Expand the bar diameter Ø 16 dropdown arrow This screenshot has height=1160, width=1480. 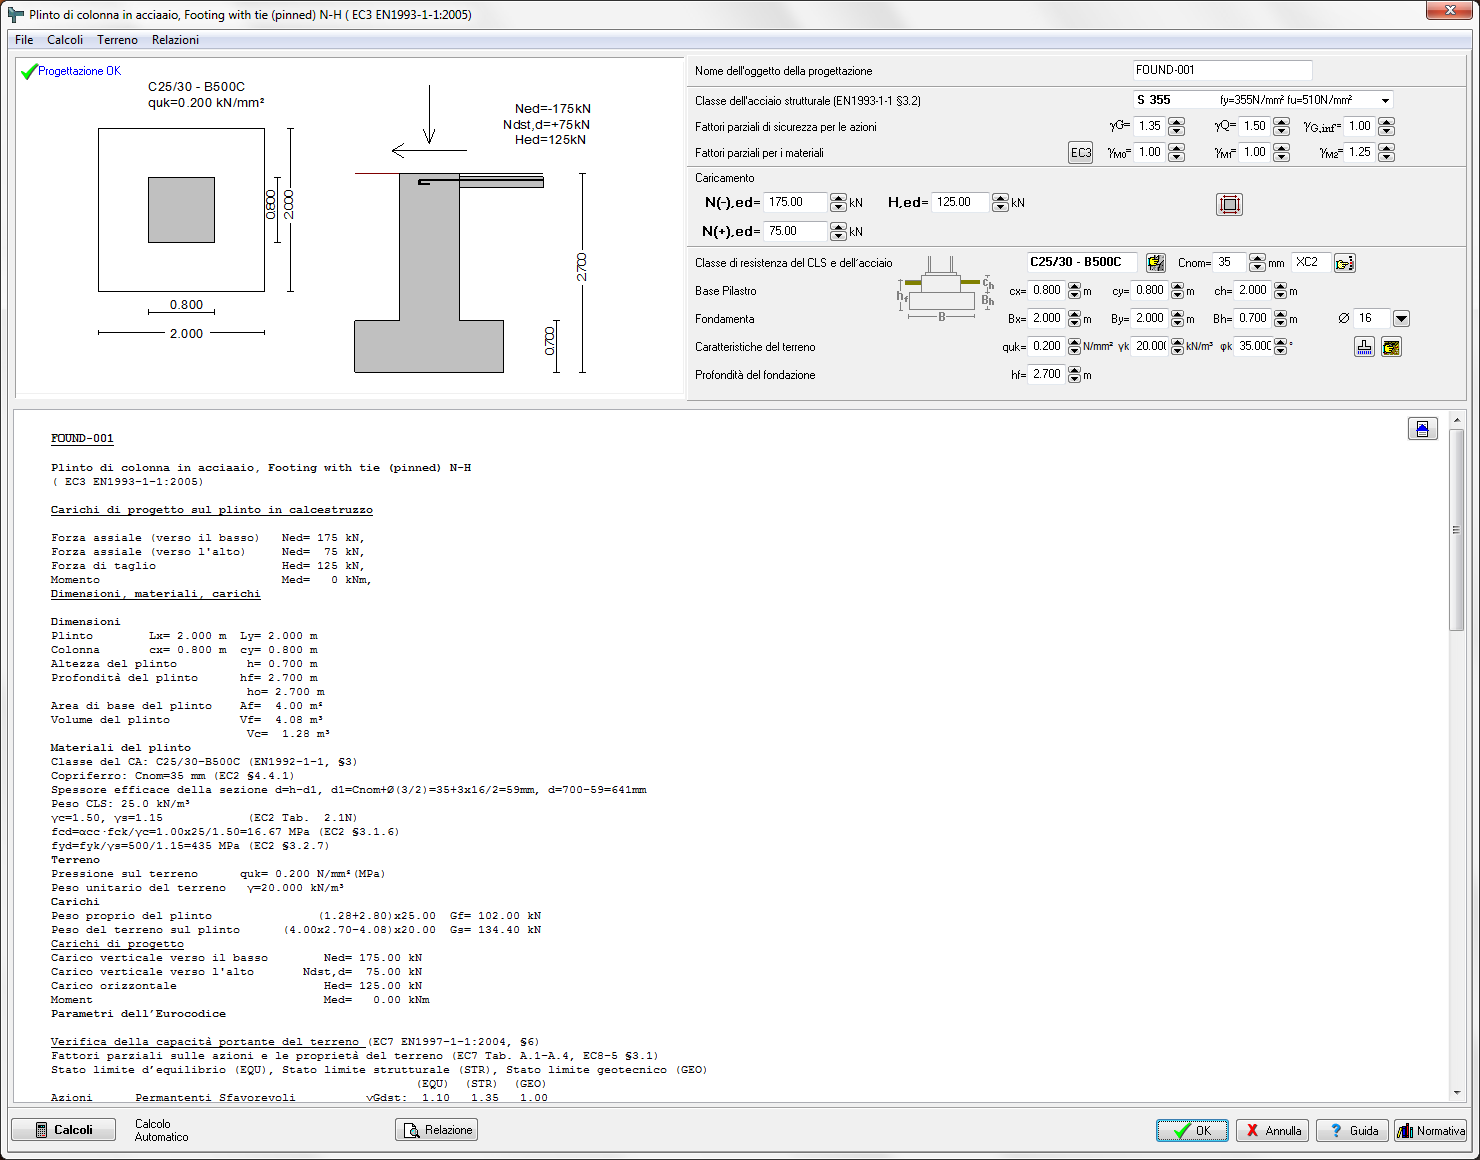(x=1401, y=319)
